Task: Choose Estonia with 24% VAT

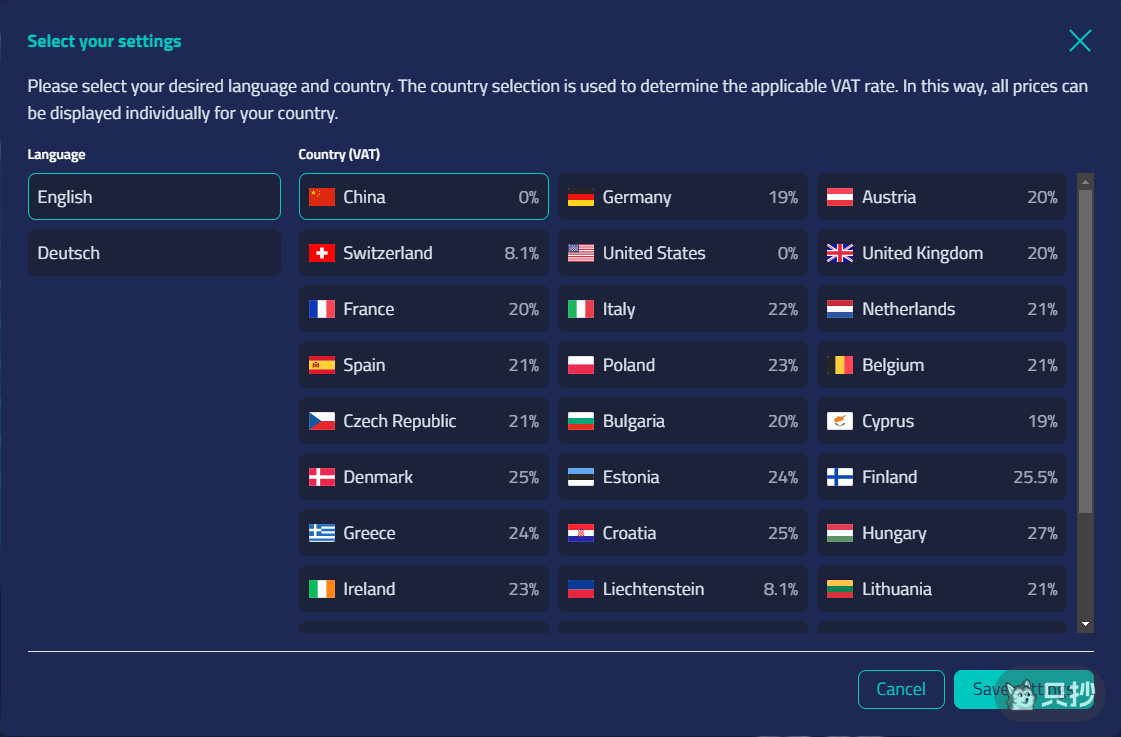Action: 683,477
